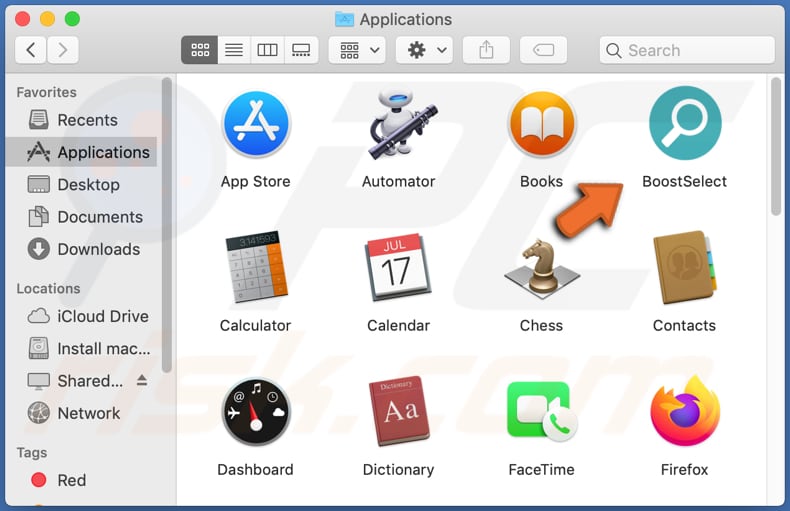The width and height of the screenshot is (790, 511).
Task: Open Recents in the sidebar
Action: click(x=81, y=120)
